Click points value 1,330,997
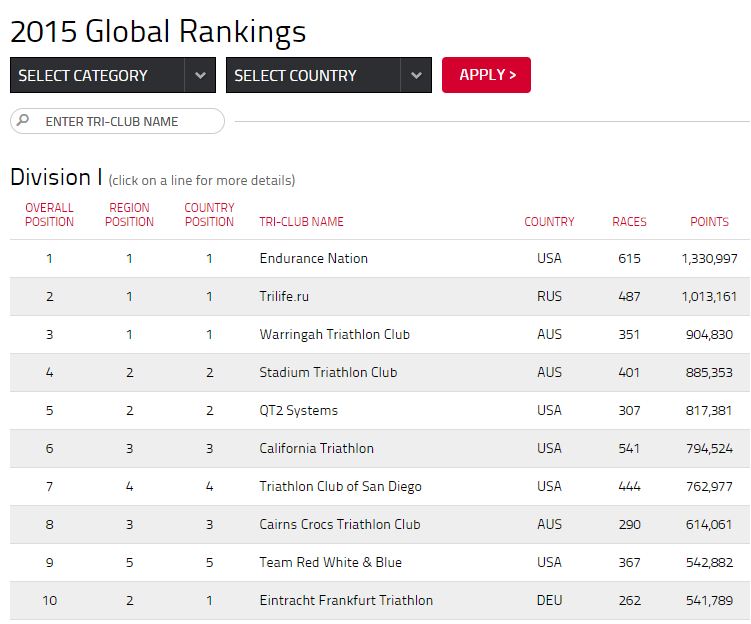751x624 pixels. [x=709, y=259]
